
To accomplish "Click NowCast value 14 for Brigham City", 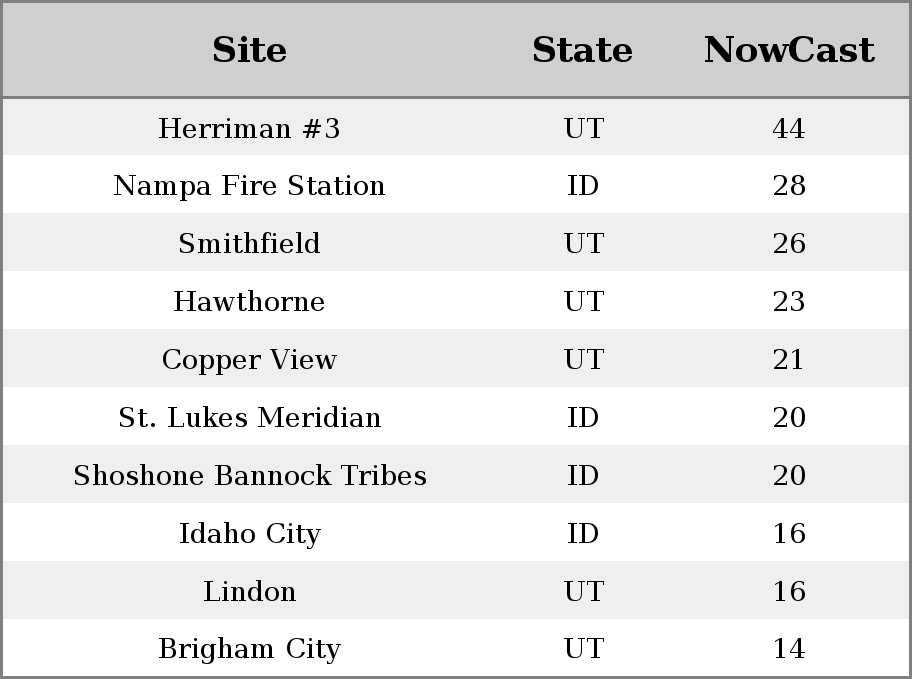I will coord(789,649).
